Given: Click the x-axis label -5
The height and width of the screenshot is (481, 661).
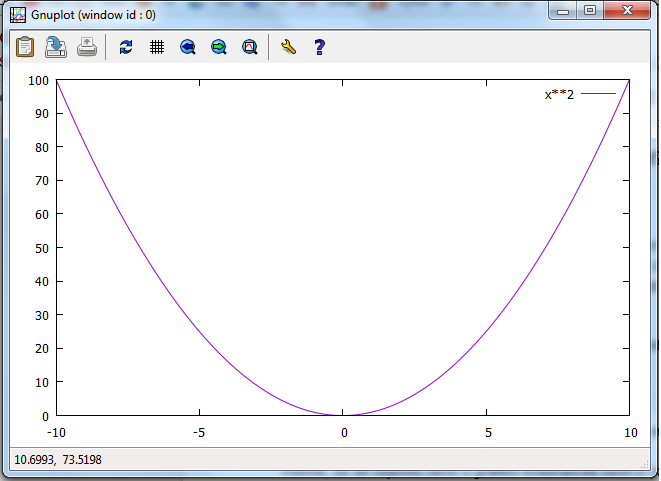Looking at the screenshot, I should tap(199, 433).
